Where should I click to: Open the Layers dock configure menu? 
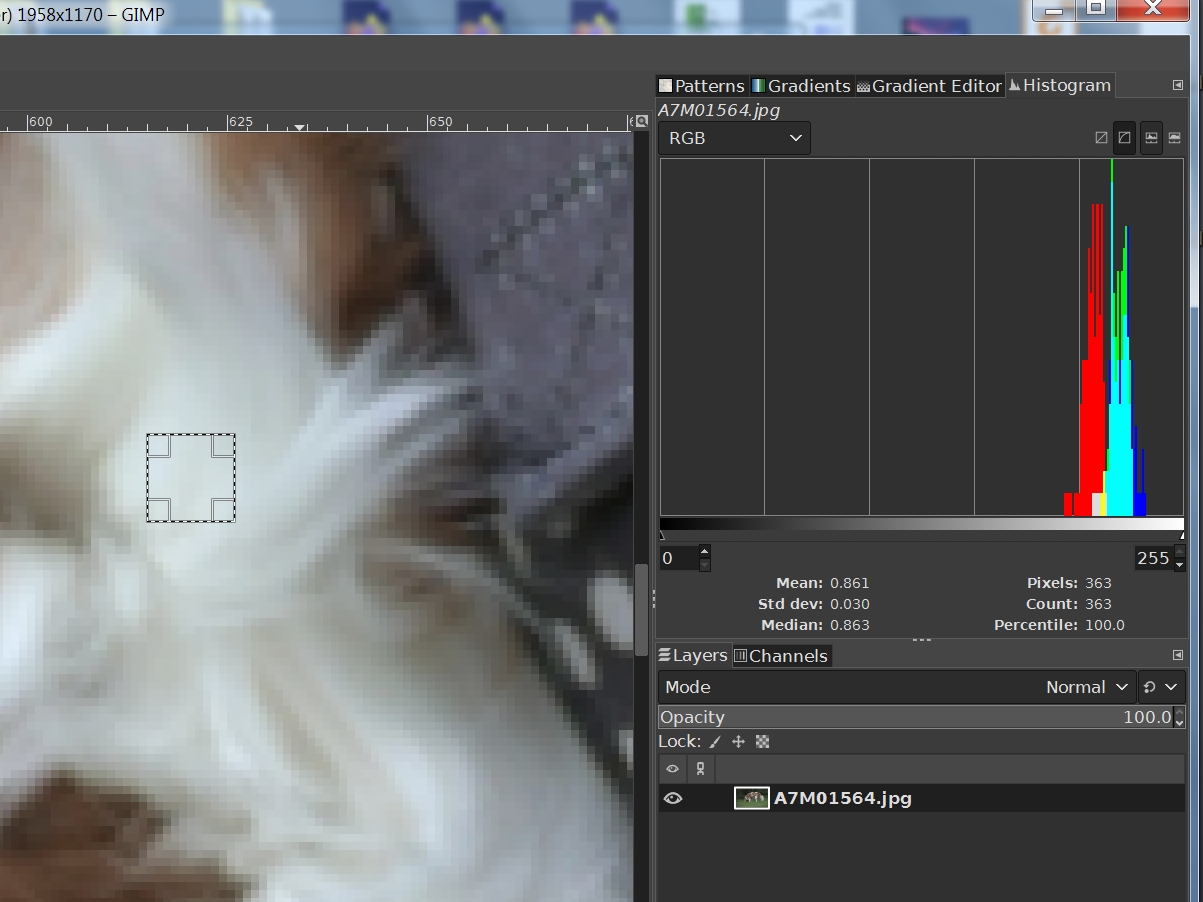(x=1177, y=656)
